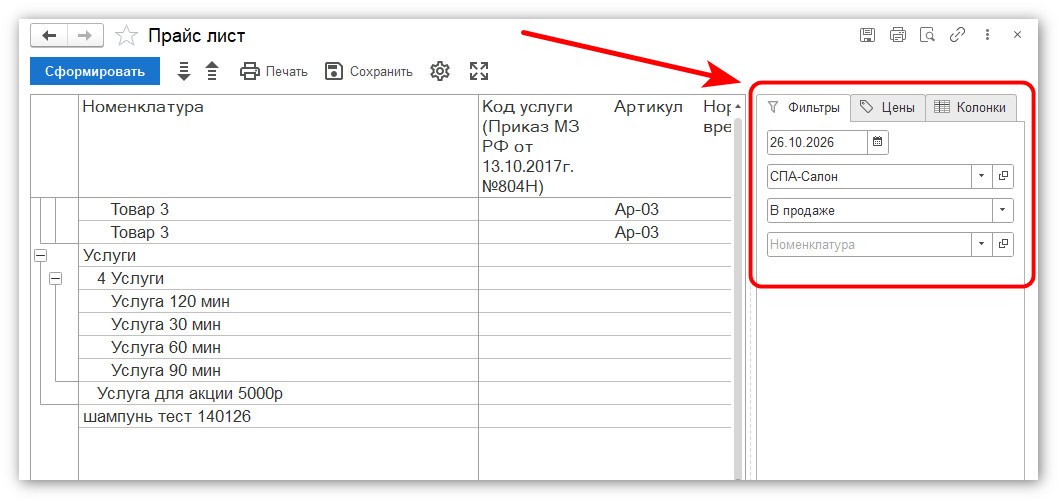1058x500 pixels.
Task: Click the СПА-Салон field
Action: coord(869,177)
